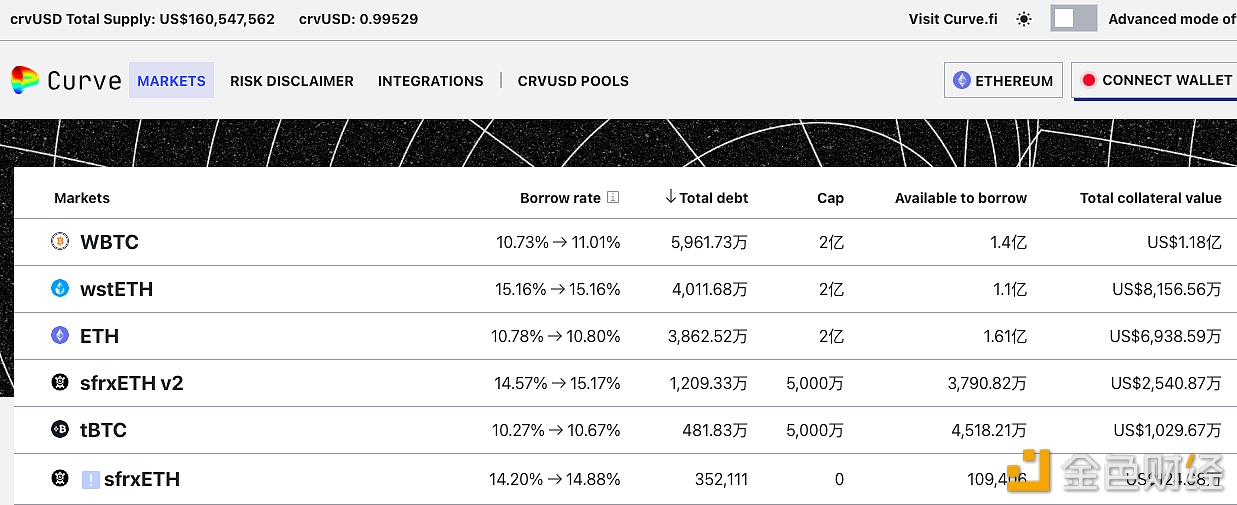
Task: Click the sfrxETH deprecated token icon
Action: click(60, 478)
